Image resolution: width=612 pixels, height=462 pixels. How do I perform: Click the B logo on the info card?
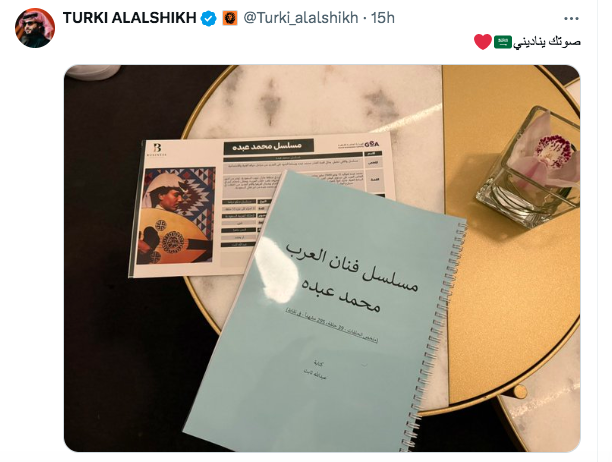tap(157, 149)
